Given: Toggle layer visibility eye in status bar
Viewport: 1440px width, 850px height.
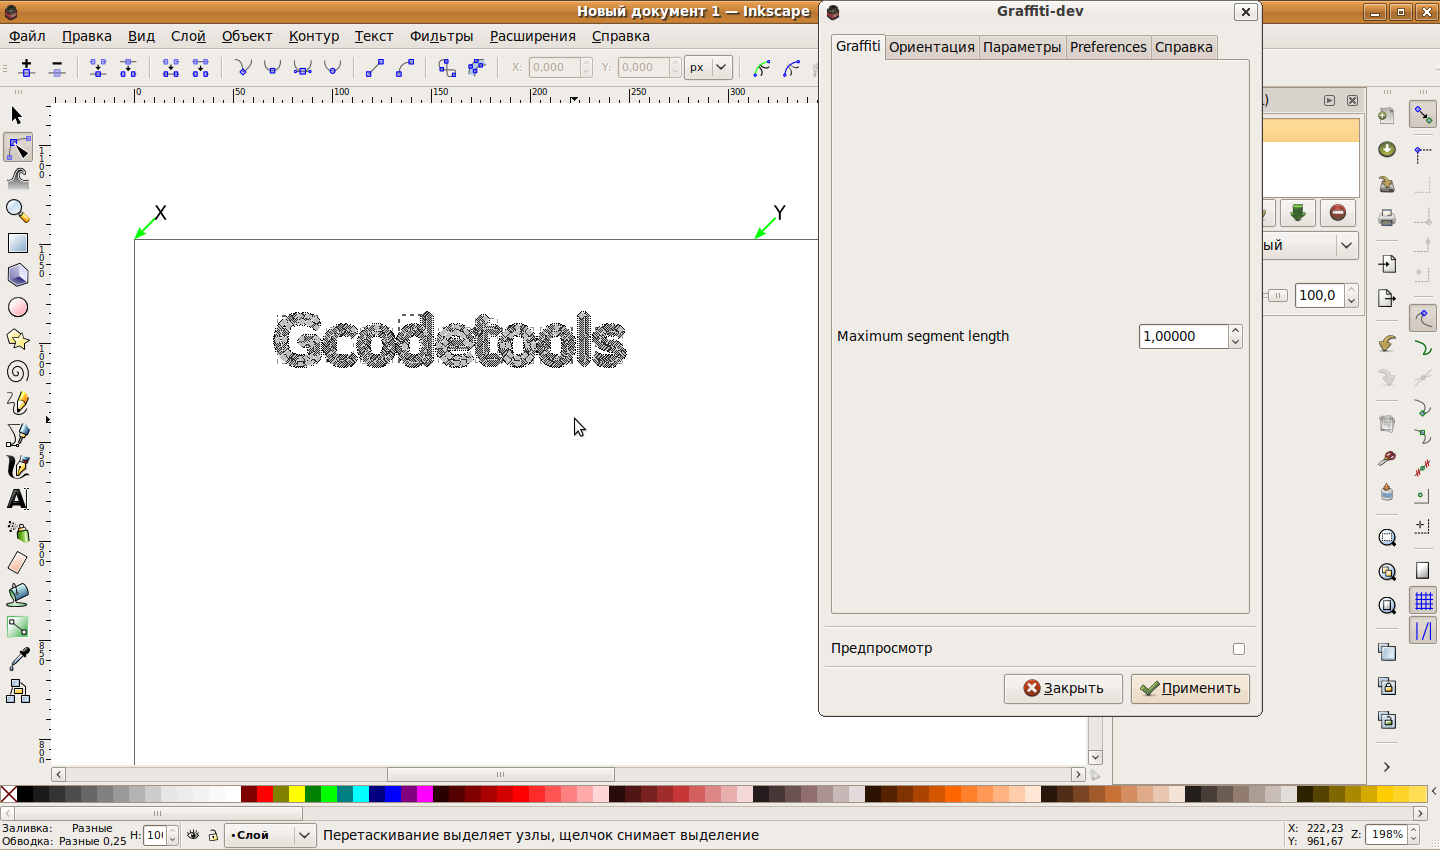Looking at the screenshot, I should (x=193, y=835).
